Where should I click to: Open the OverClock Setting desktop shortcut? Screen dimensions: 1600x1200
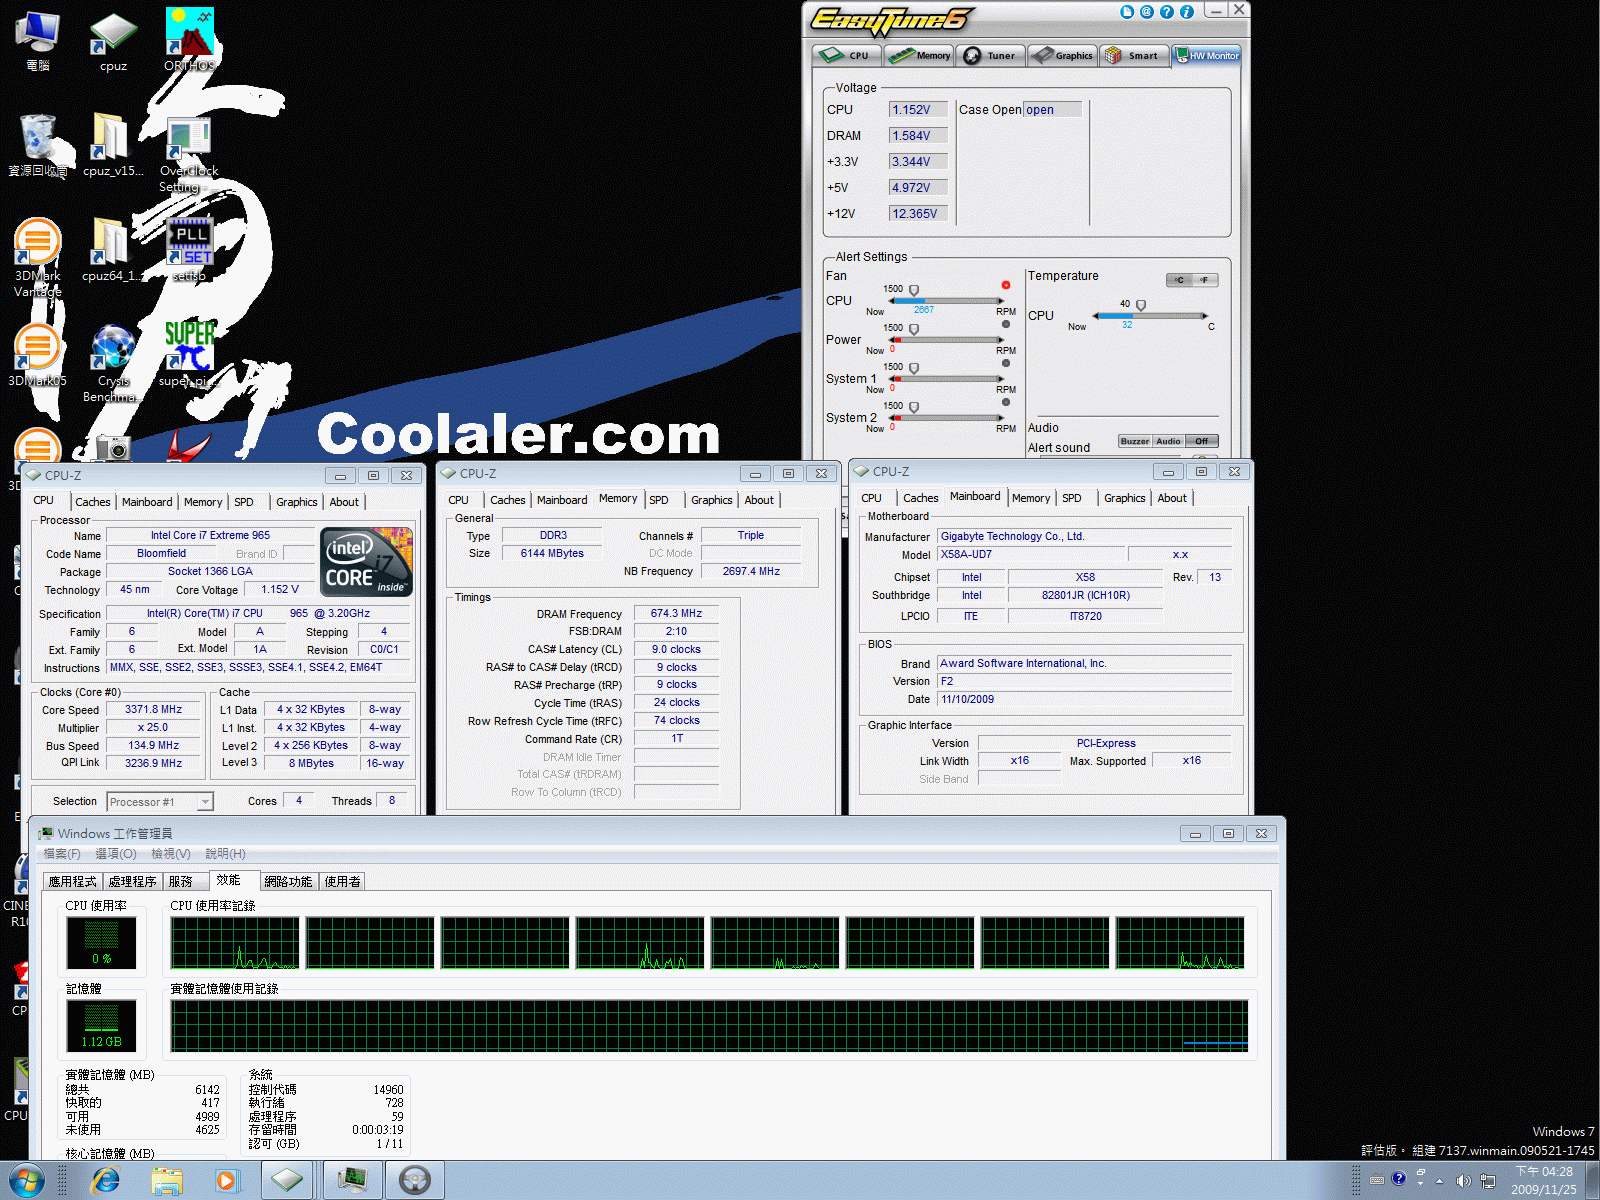[188, 155]
